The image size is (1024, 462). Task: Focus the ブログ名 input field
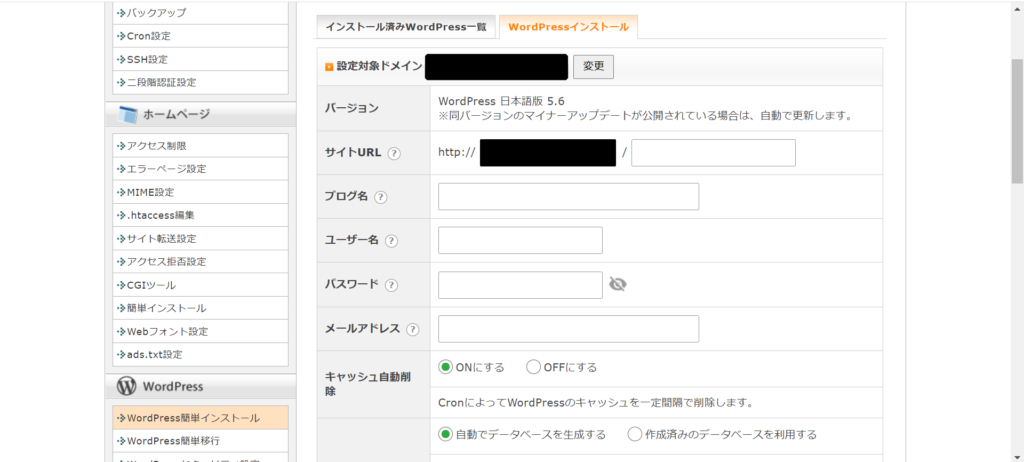tap(568, 197)
